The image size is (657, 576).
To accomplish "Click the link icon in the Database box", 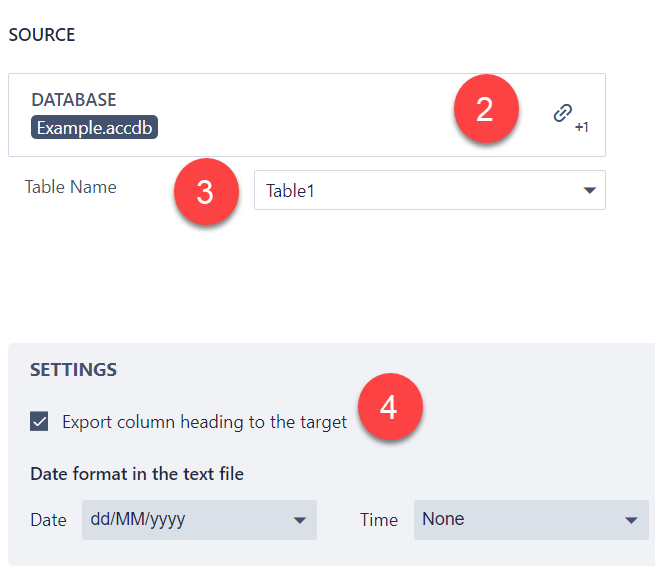I will point(563,114).
